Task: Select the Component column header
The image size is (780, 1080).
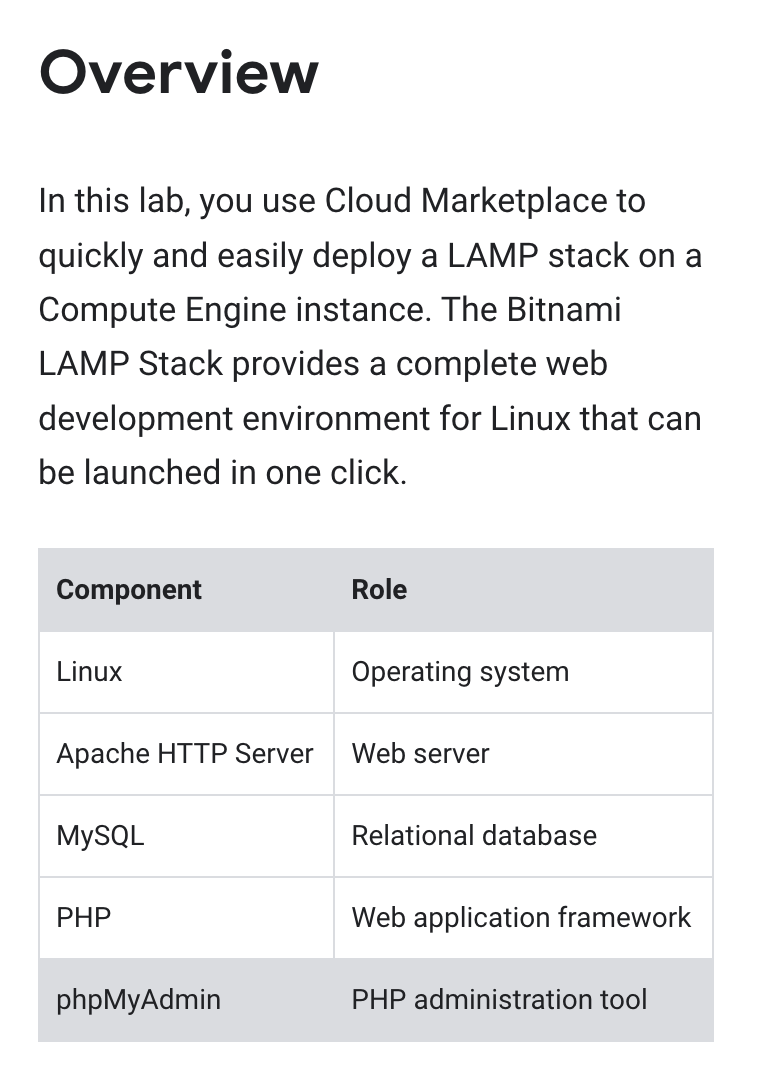Action: (186, 590)
